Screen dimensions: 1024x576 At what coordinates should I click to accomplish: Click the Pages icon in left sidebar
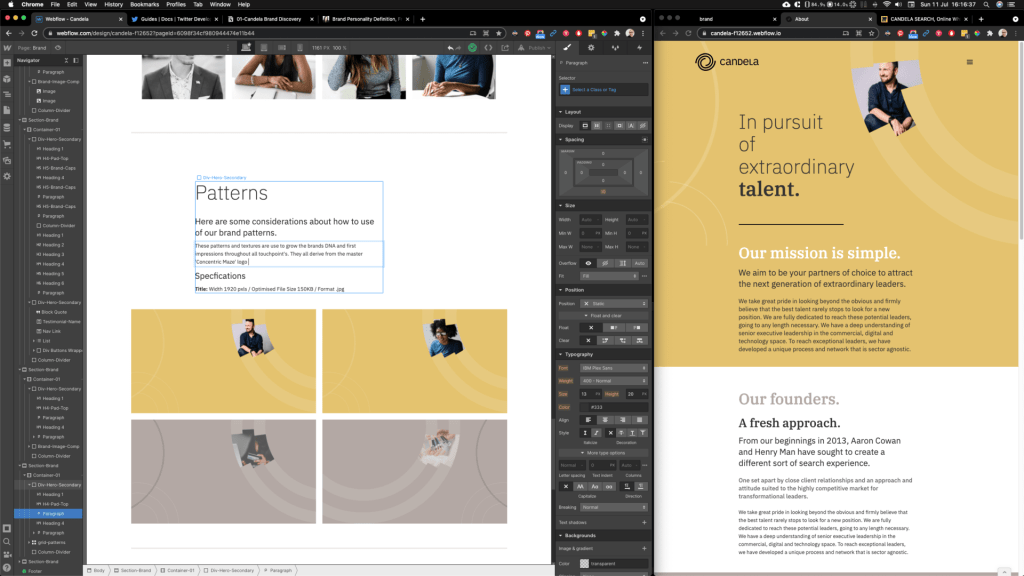[x=7, y=112]
